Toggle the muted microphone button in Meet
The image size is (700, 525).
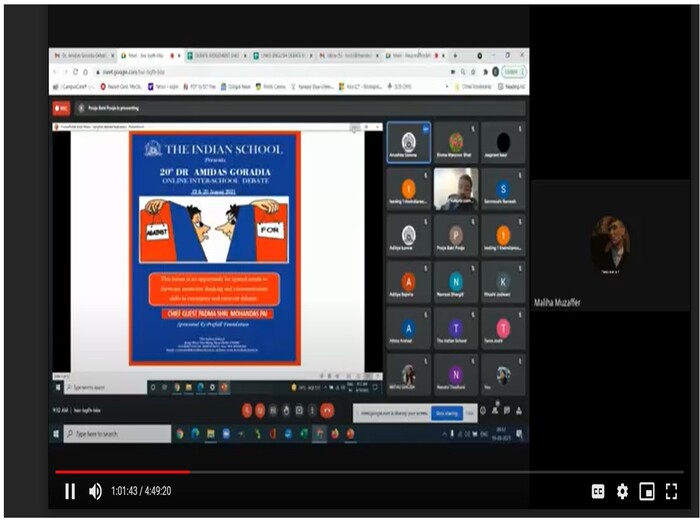click(x=247, y=410)
